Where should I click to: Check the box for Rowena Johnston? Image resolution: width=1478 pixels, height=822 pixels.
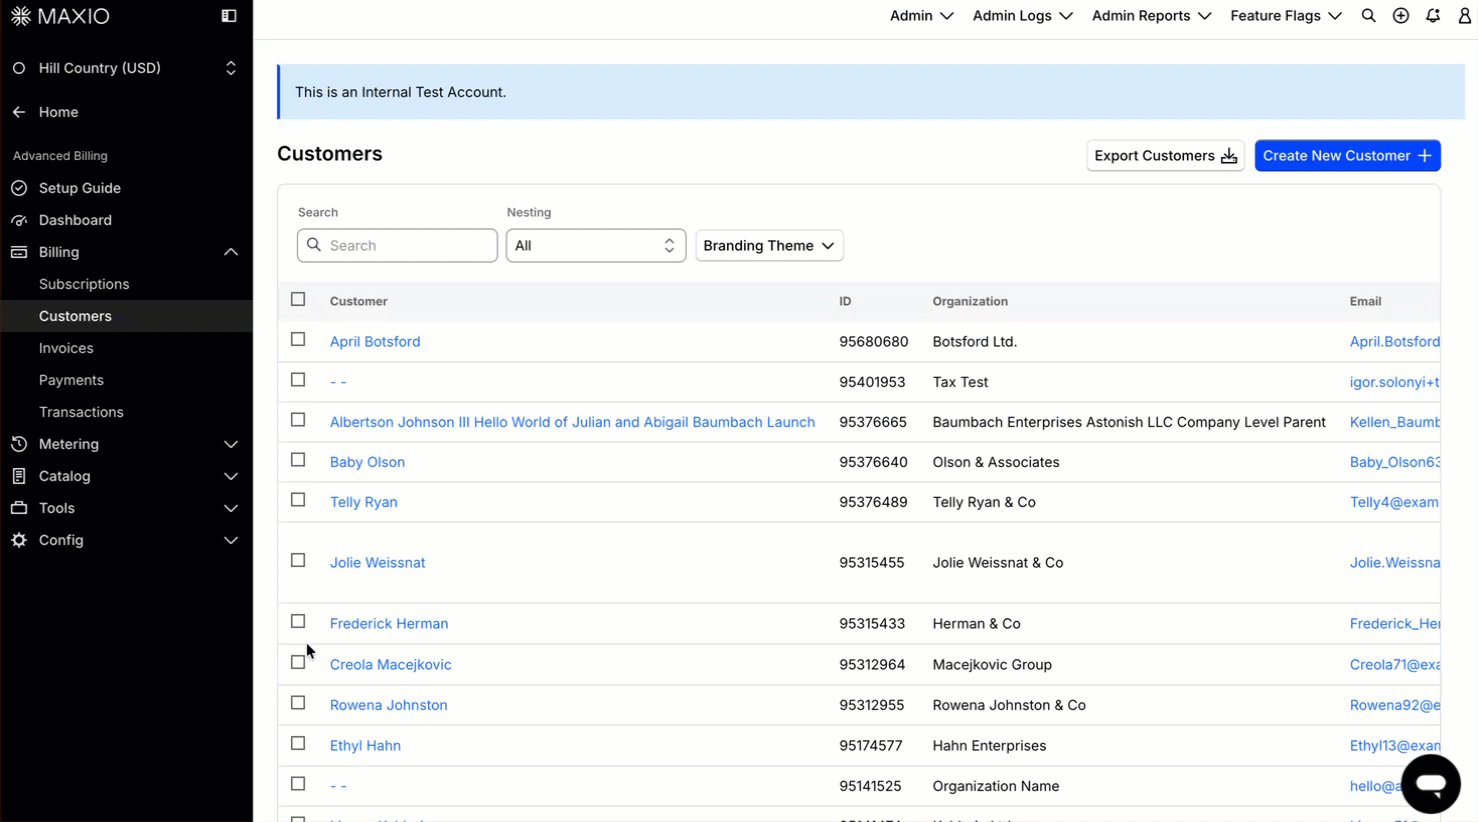(x=298, y=703)
